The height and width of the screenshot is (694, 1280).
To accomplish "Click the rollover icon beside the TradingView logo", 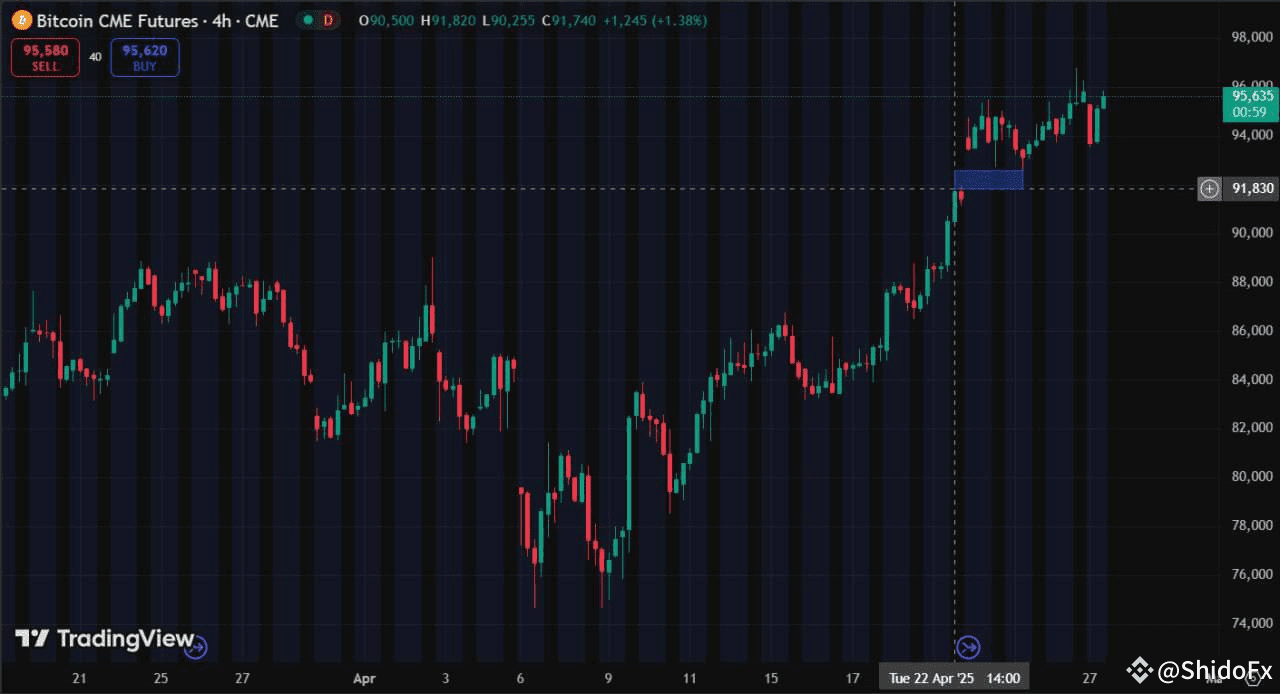I will tap(196, 647).
